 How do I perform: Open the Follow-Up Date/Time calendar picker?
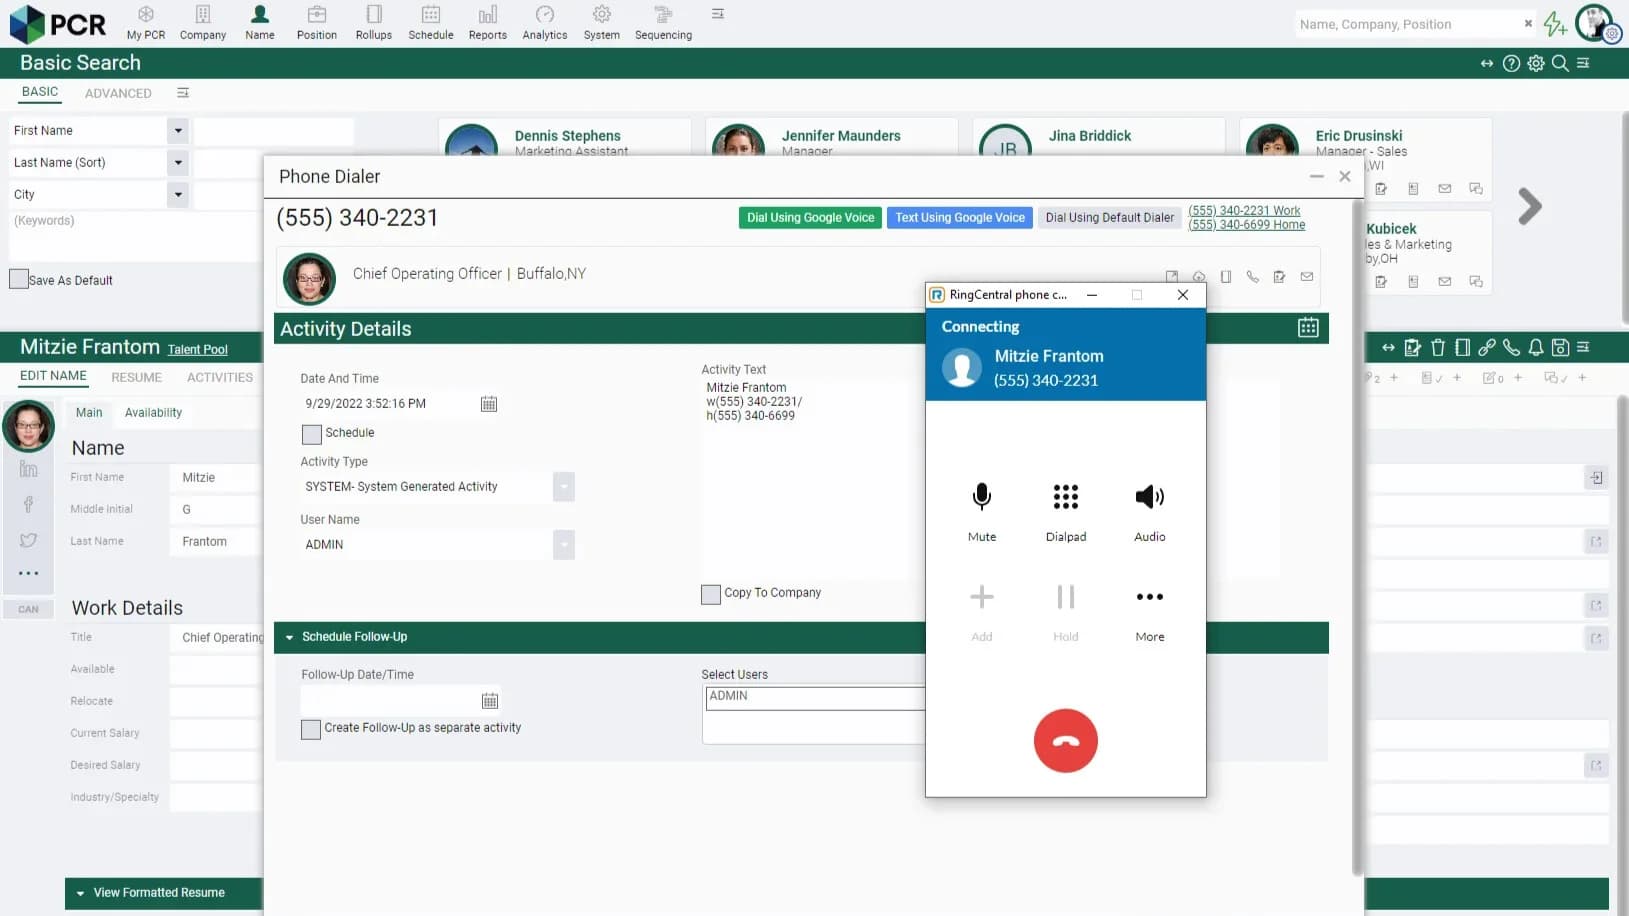coord(490,701)
